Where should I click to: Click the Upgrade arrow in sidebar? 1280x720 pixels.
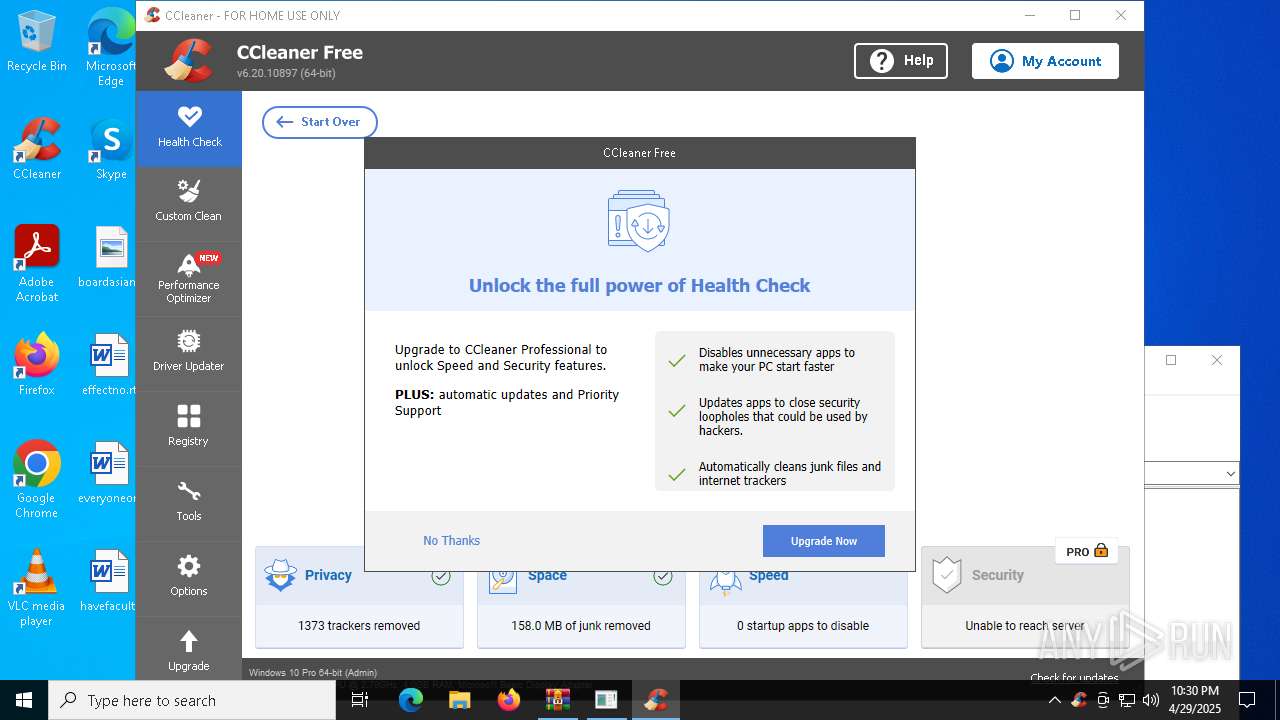[189, 649]
